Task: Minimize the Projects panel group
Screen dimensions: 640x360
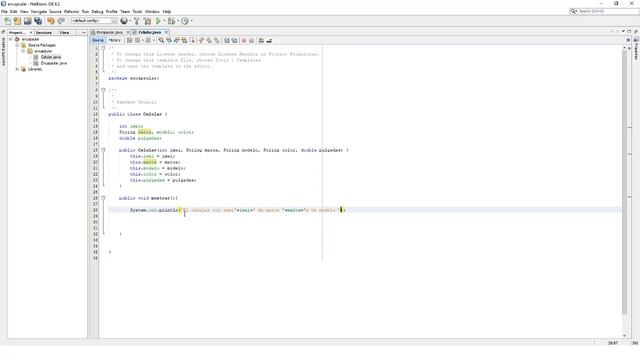Action: [84, 32]
